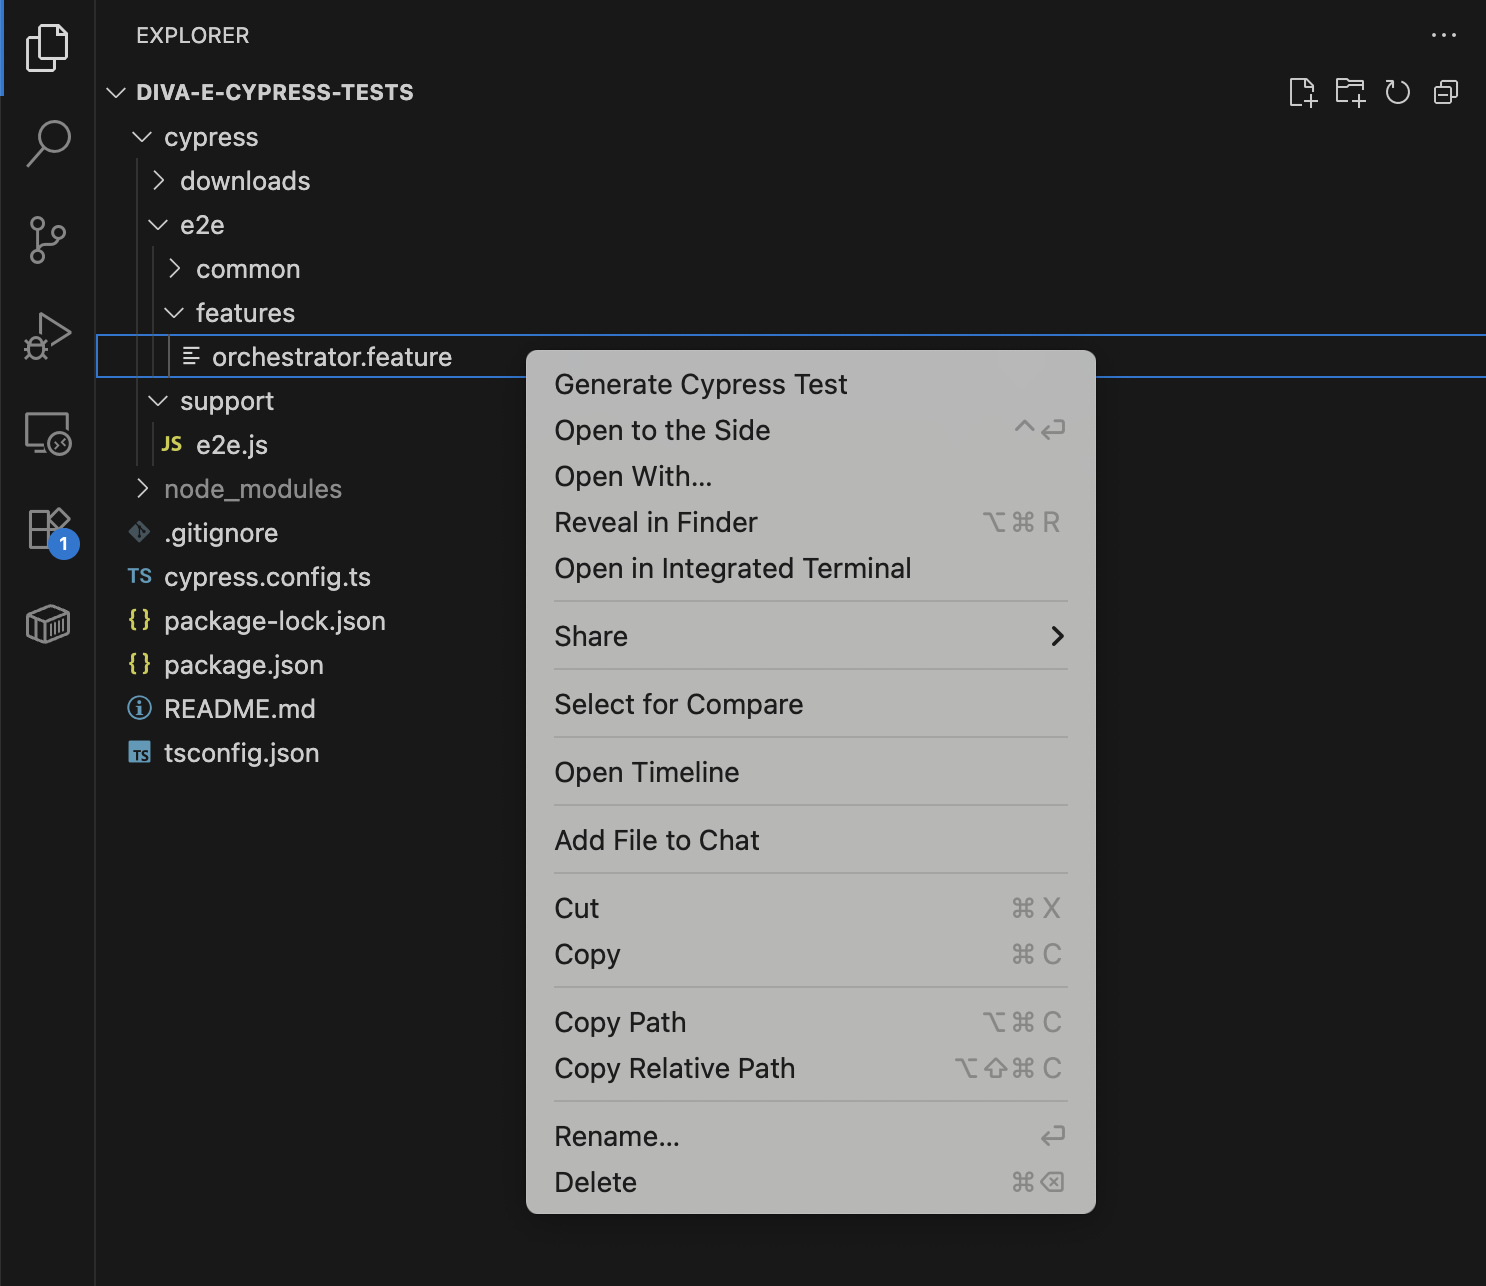Open the Remote Explorer view
Image resolution: width=1486 pixels, height=1286 pixels.
click(48, 433)
